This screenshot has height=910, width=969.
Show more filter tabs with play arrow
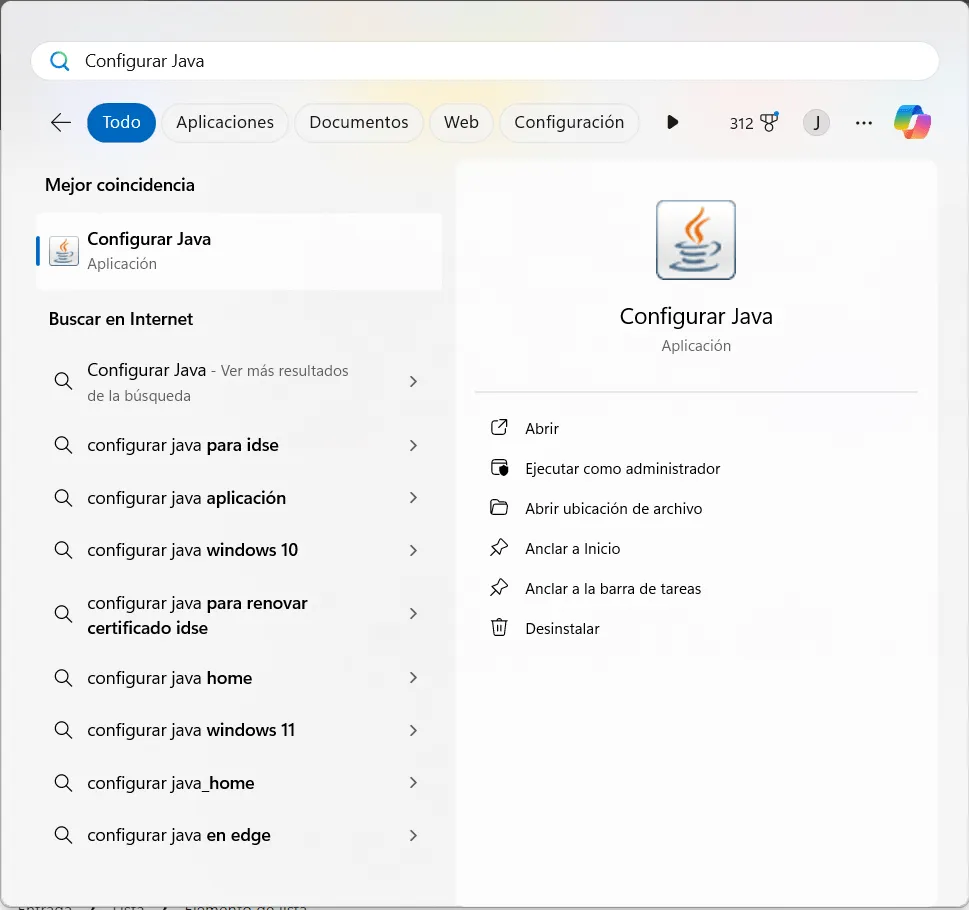[672, 122]
